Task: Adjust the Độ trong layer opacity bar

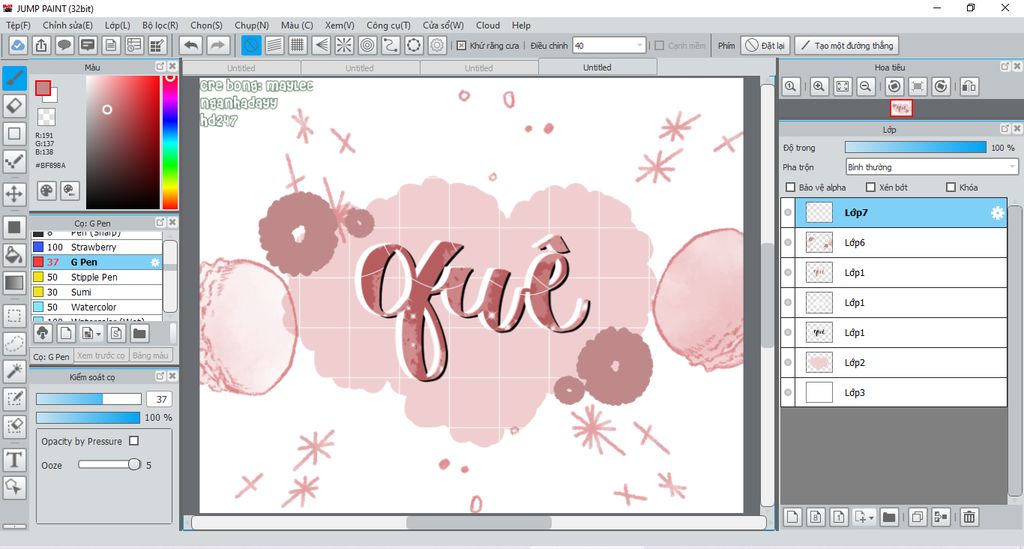Action: pos(916,148)
